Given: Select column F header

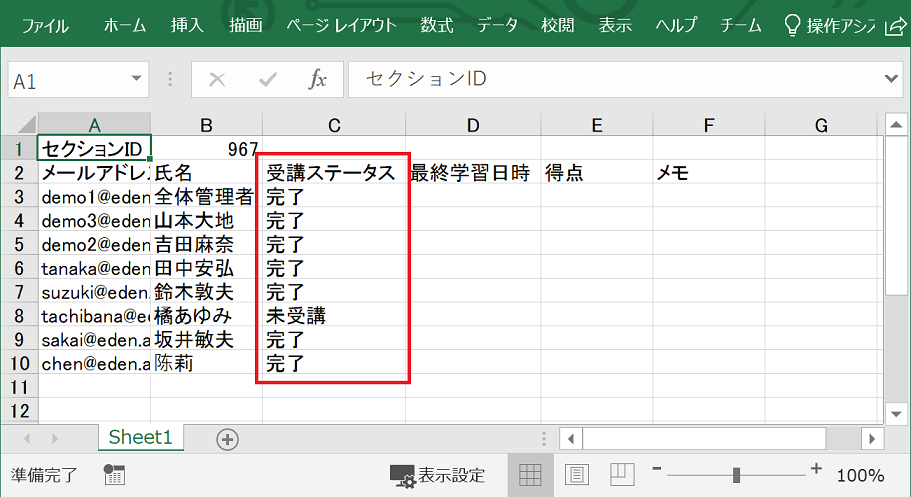Looking at the screenshot, I should [709, 124].
